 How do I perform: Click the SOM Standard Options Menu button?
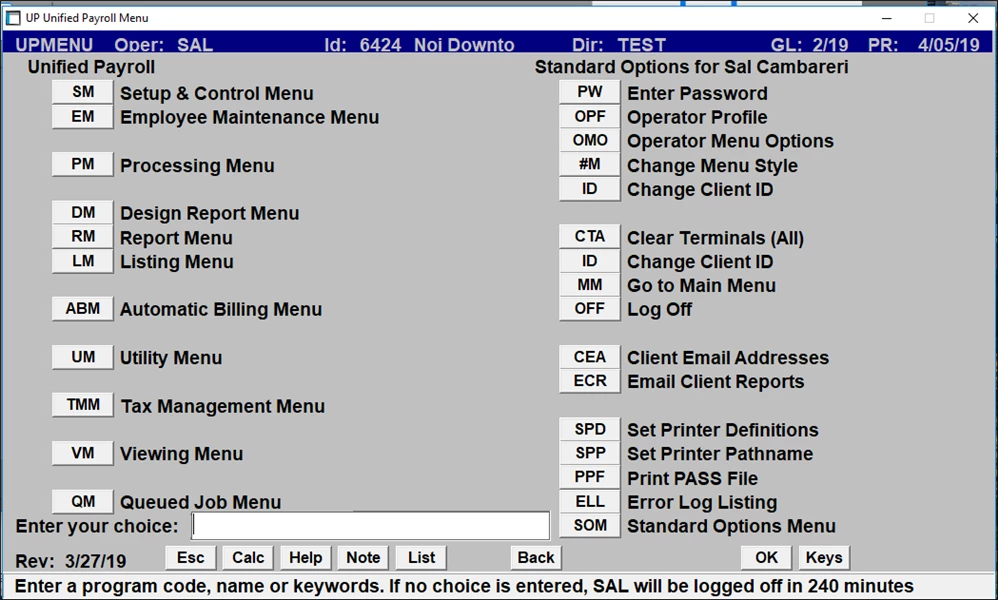tap(590, 526)
